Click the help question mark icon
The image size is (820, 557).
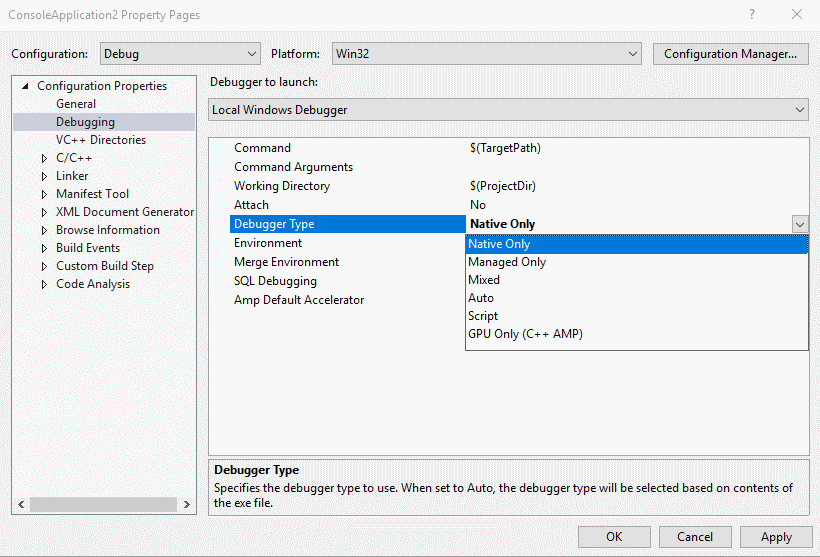coord(751,15)
